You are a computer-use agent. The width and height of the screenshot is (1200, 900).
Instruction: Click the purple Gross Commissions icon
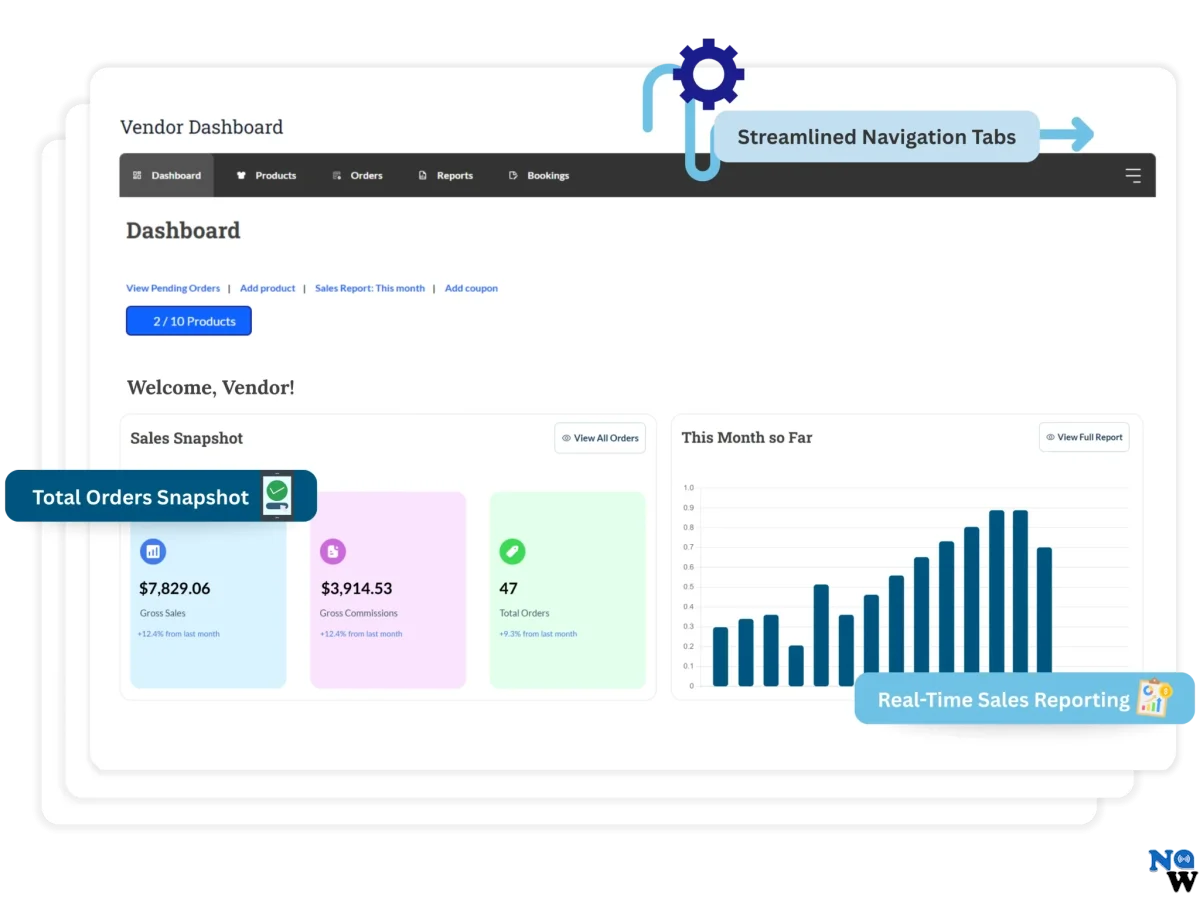click(333, 551)
